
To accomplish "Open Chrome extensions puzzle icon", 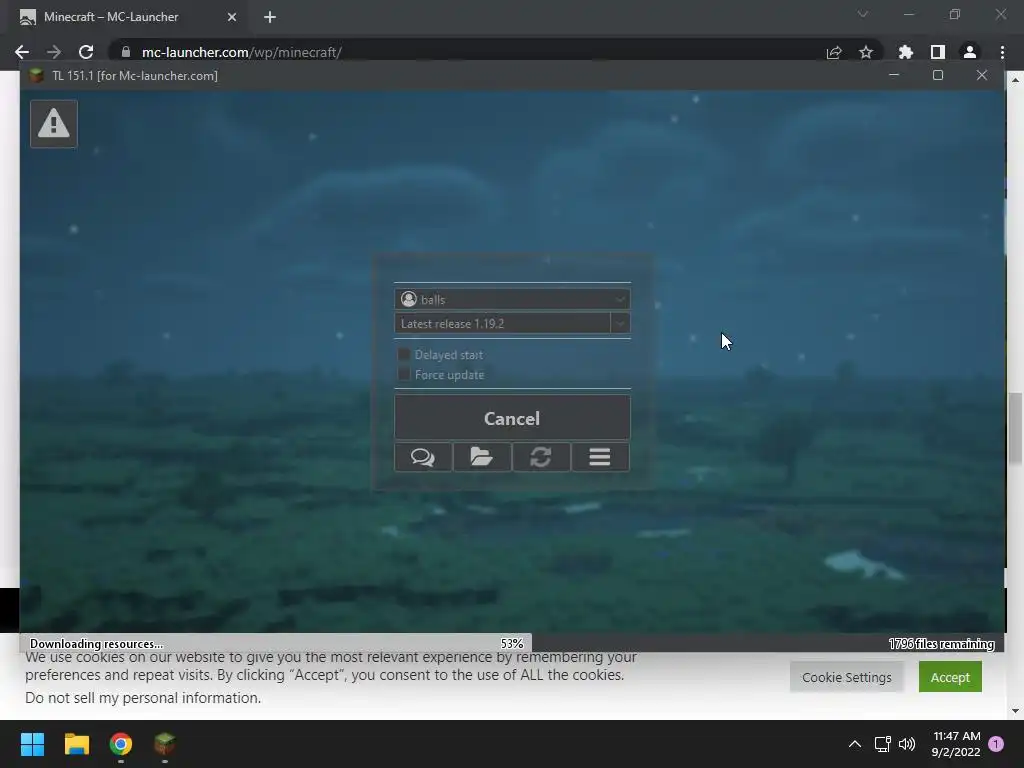I will [x=906, y=52].
